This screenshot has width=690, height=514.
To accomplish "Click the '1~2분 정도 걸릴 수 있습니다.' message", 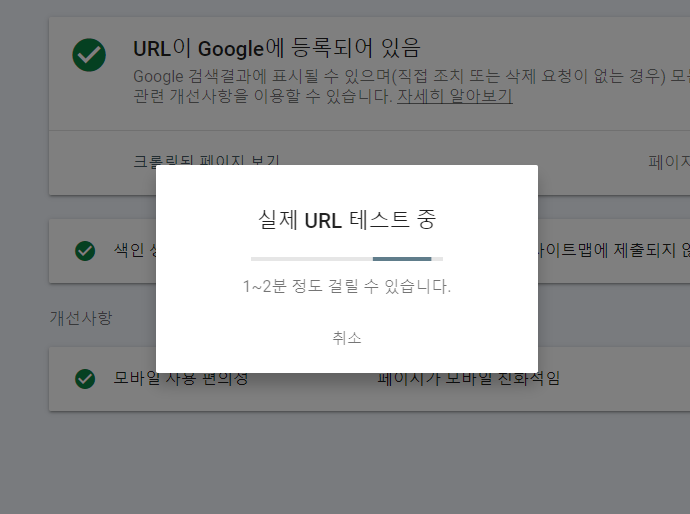I will point(347,286).
